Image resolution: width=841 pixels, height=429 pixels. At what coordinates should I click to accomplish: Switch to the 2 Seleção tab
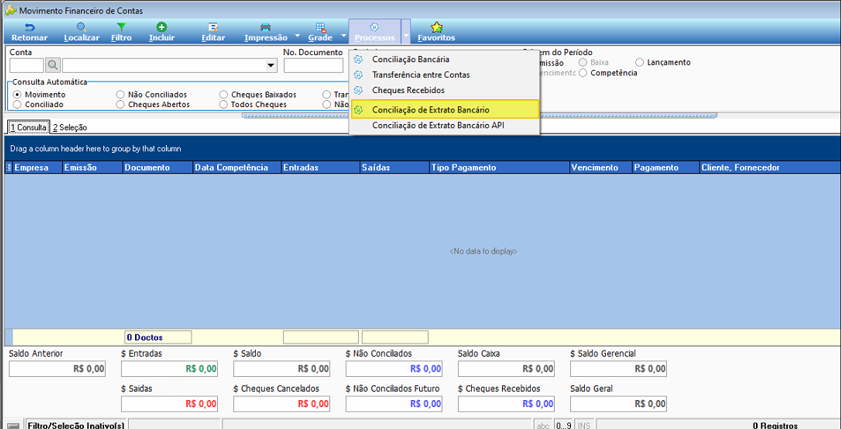tap(70, 128)
